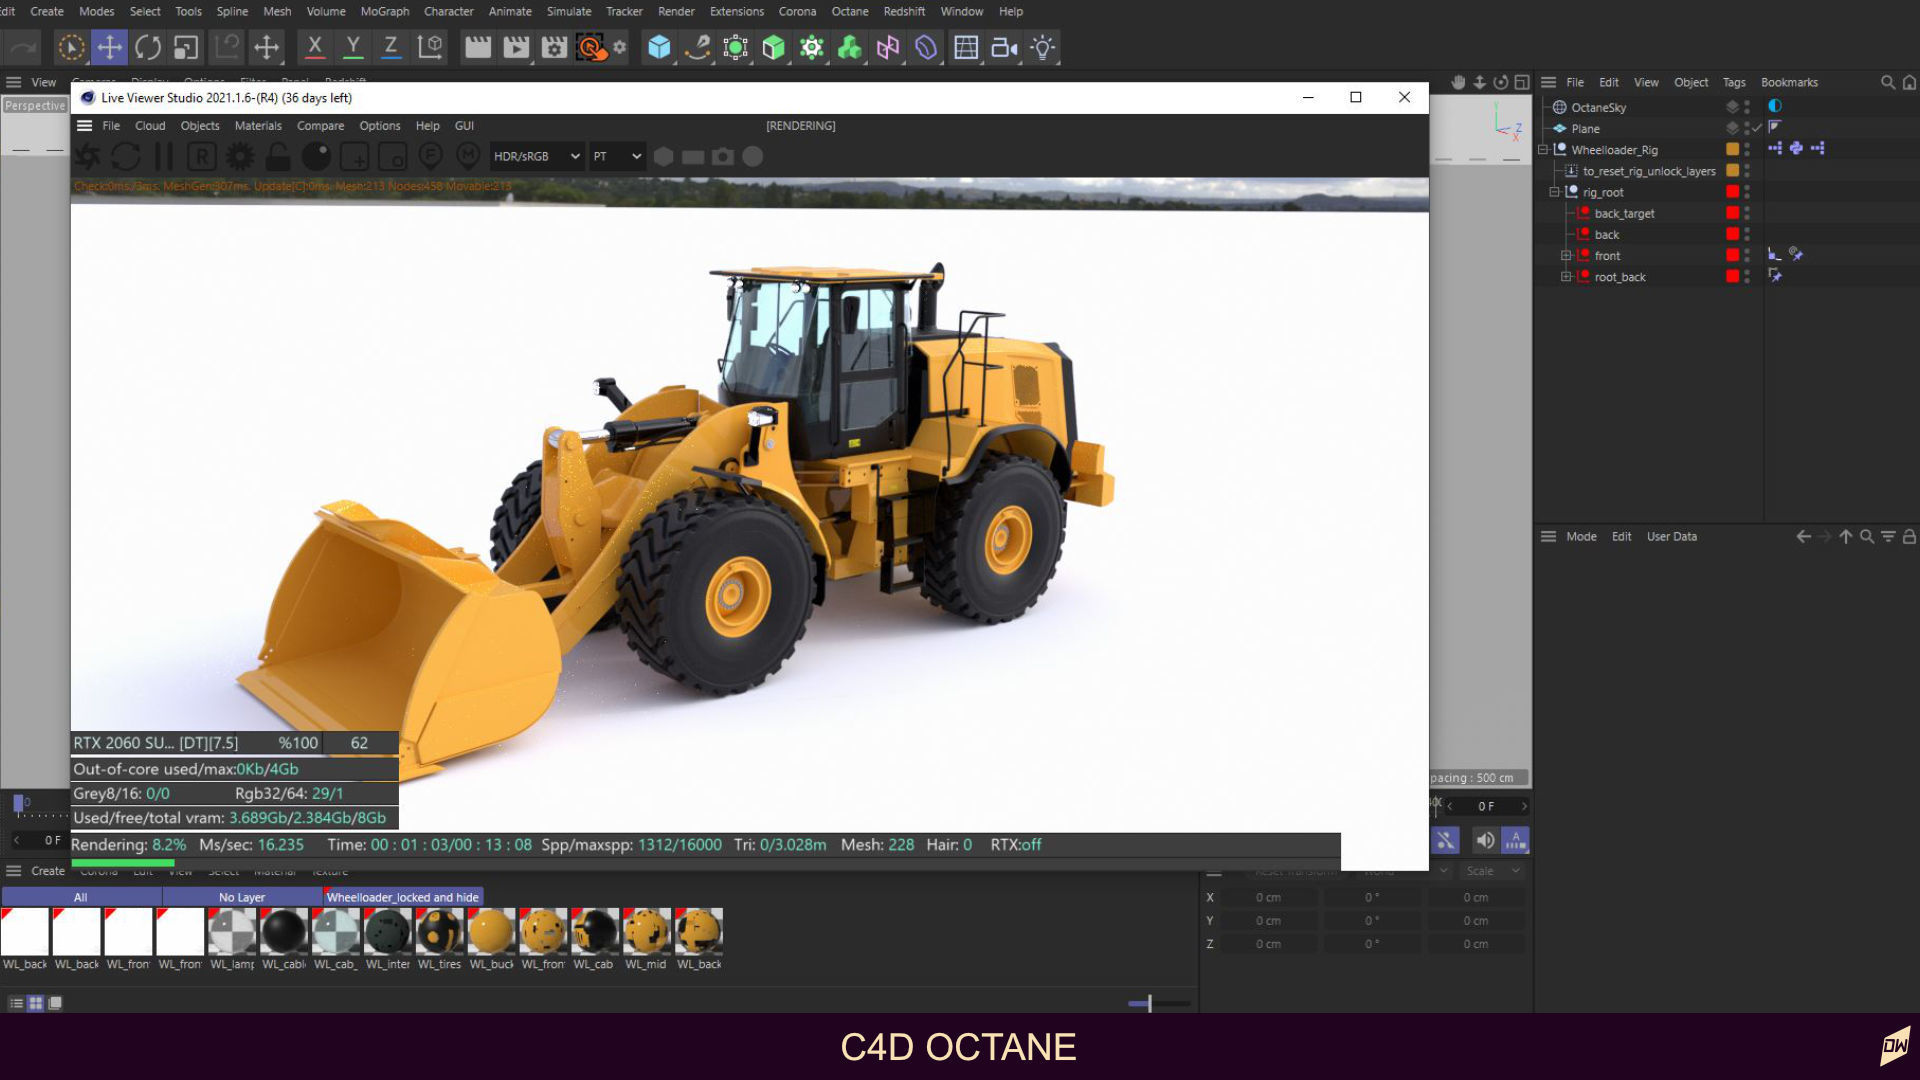Click the back_target red layer swatch
The width and height of the screenshot is (1920, 1080).
1733,213
